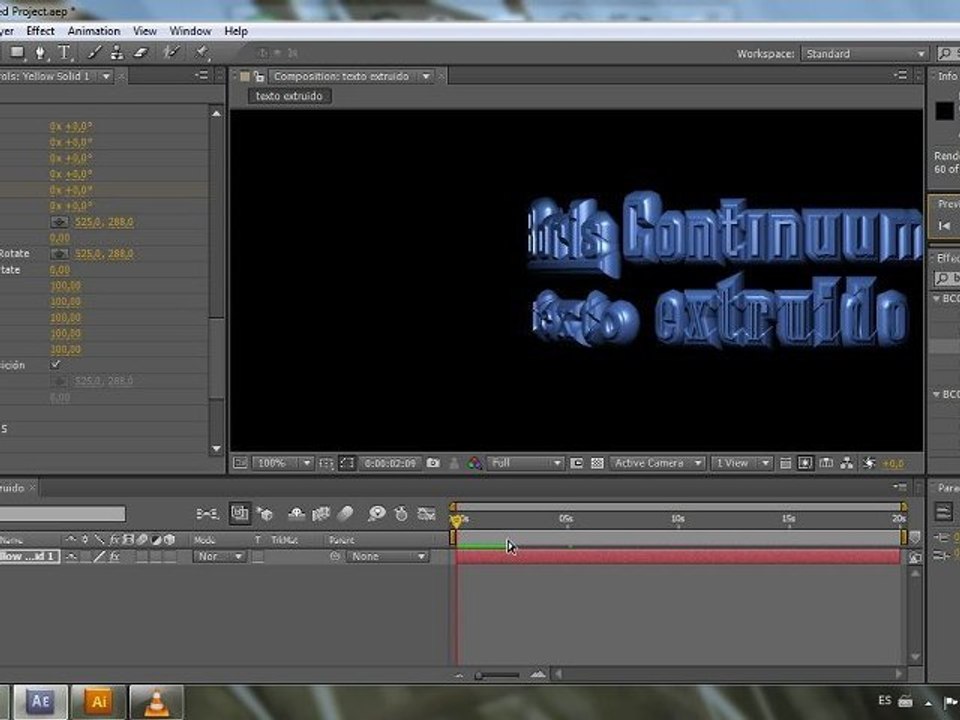Viewport: 960px width, 720px height.
Task: Enable Draft 3D in timeline
Action: point(265,514)
